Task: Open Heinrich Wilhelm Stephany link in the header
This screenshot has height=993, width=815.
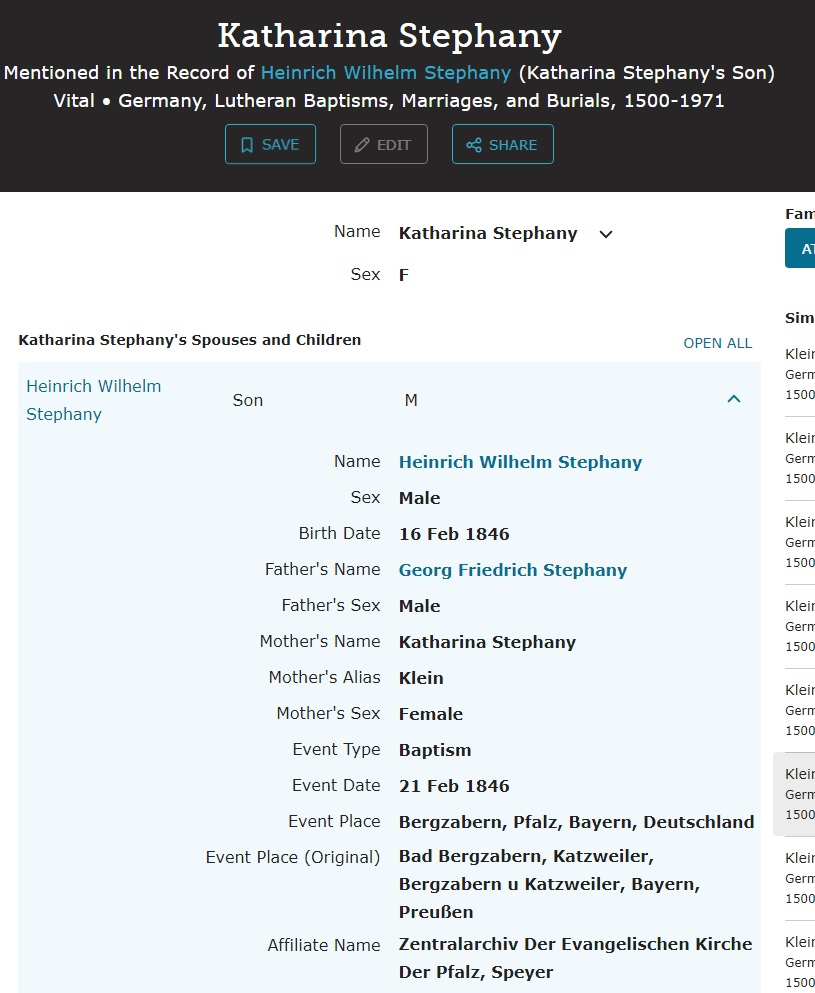Action: point(386,73)
